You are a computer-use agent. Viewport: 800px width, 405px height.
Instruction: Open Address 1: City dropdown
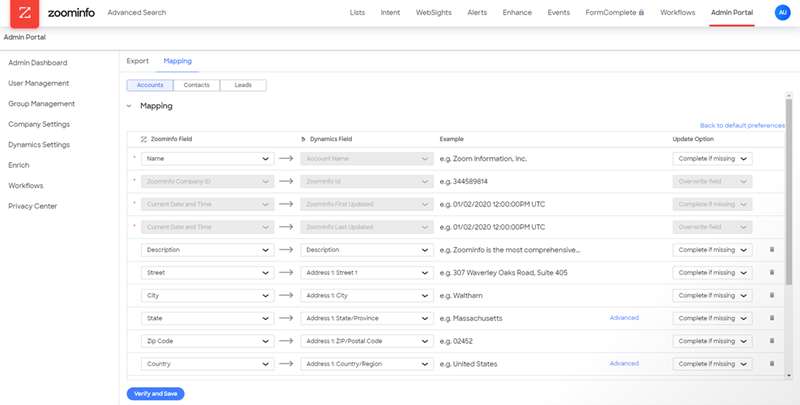pyautogui.click(x=367, y=295)
